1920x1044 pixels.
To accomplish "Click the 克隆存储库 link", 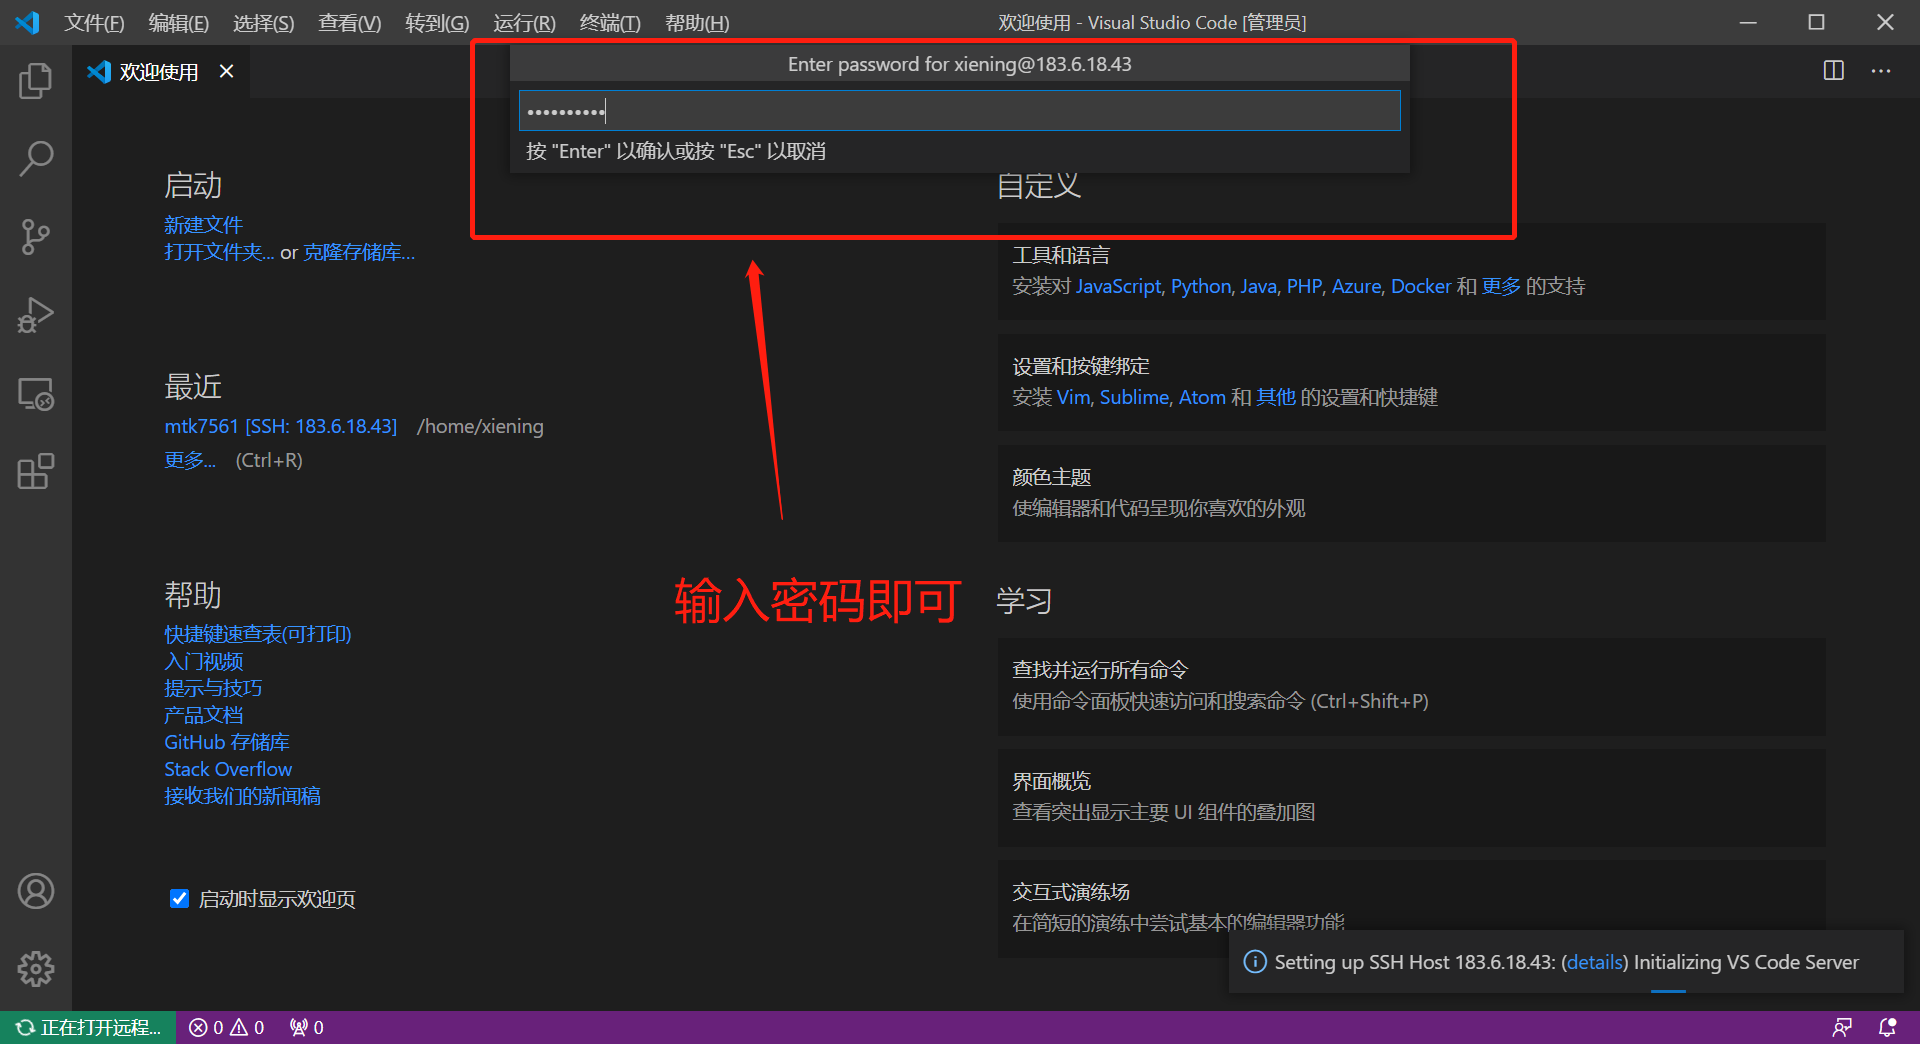I will pos(359,252).
